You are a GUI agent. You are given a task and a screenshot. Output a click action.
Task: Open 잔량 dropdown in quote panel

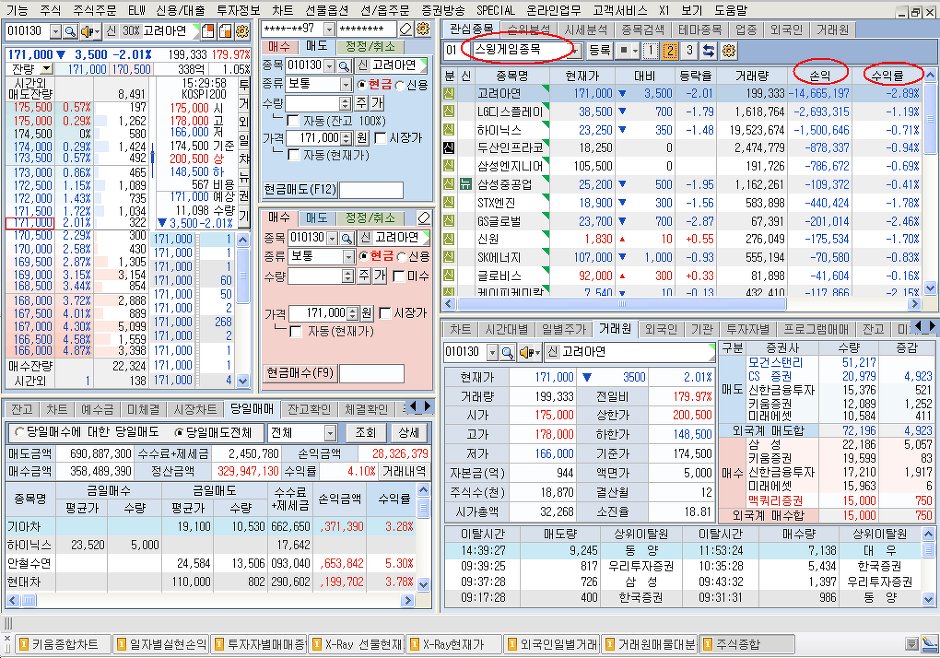(x=46, y=70)
